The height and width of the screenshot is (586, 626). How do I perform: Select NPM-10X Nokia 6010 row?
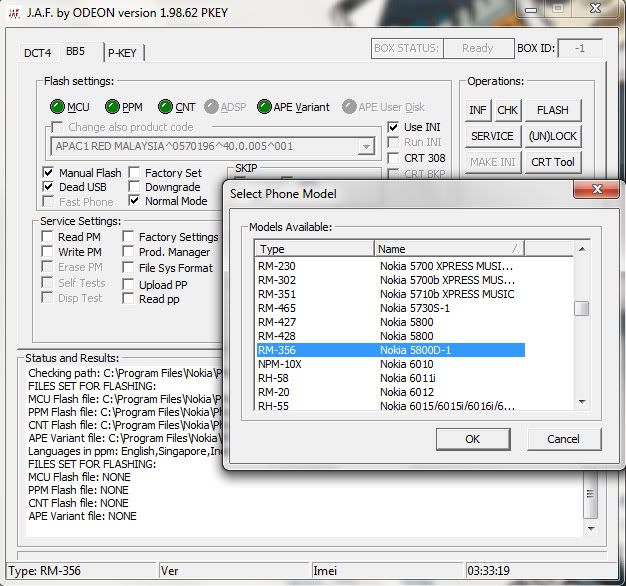coord(390,364)
